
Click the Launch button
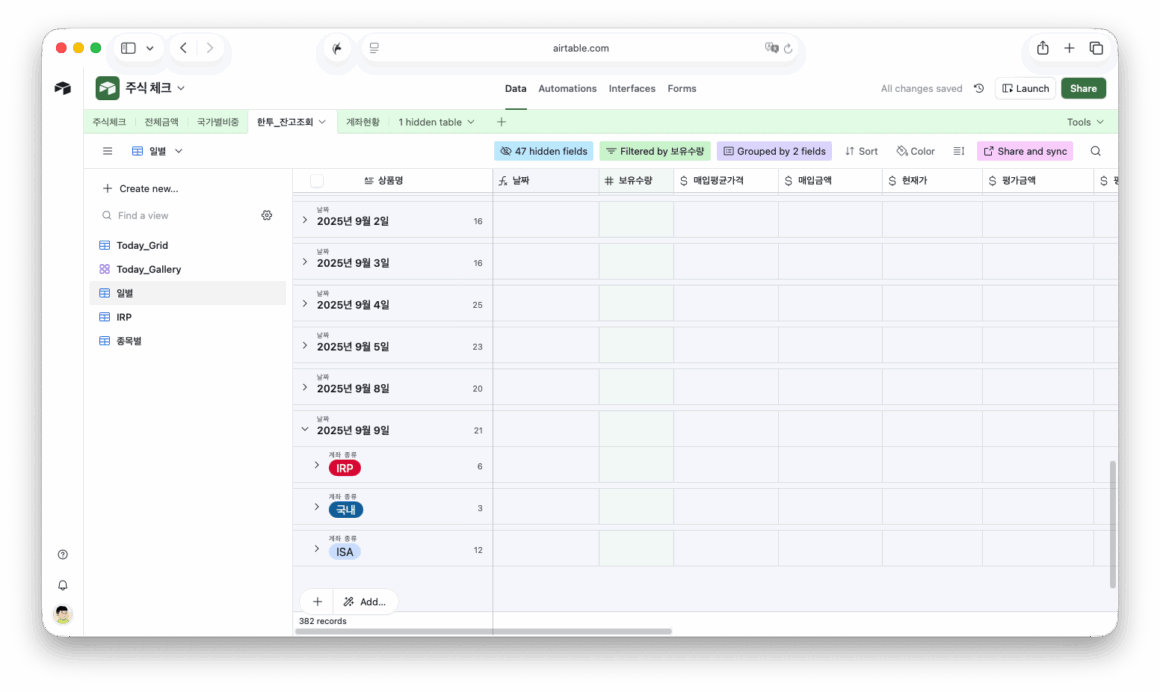pyautogui.click(x=1025, y=89)
